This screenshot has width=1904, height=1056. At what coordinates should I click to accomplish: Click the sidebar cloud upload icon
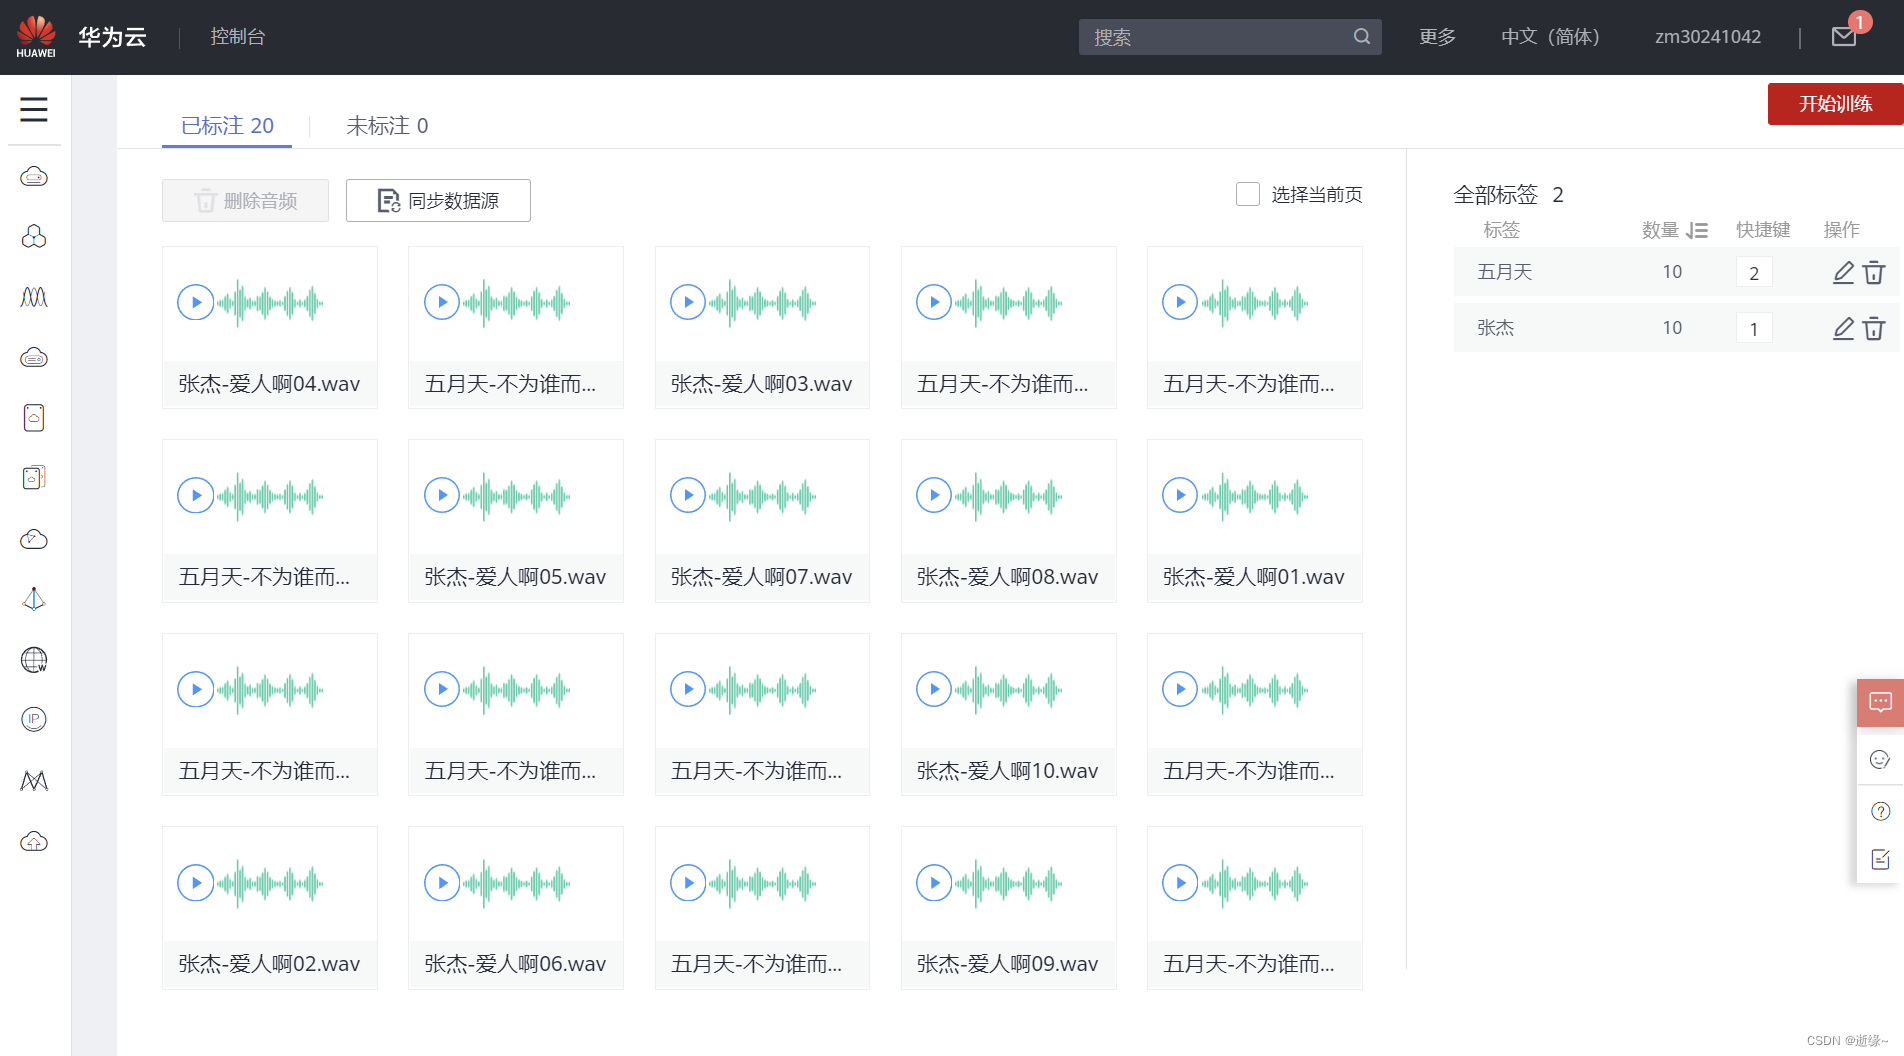[x=34, y=841]
